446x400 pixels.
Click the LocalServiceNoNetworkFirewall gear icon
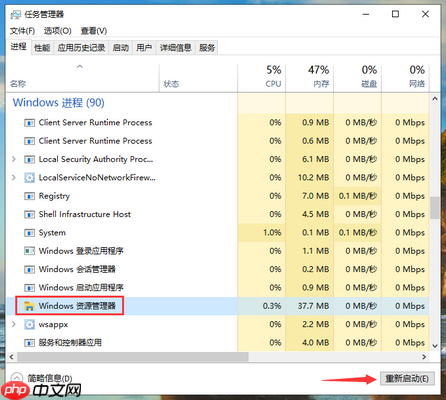[x=29, y=178]
